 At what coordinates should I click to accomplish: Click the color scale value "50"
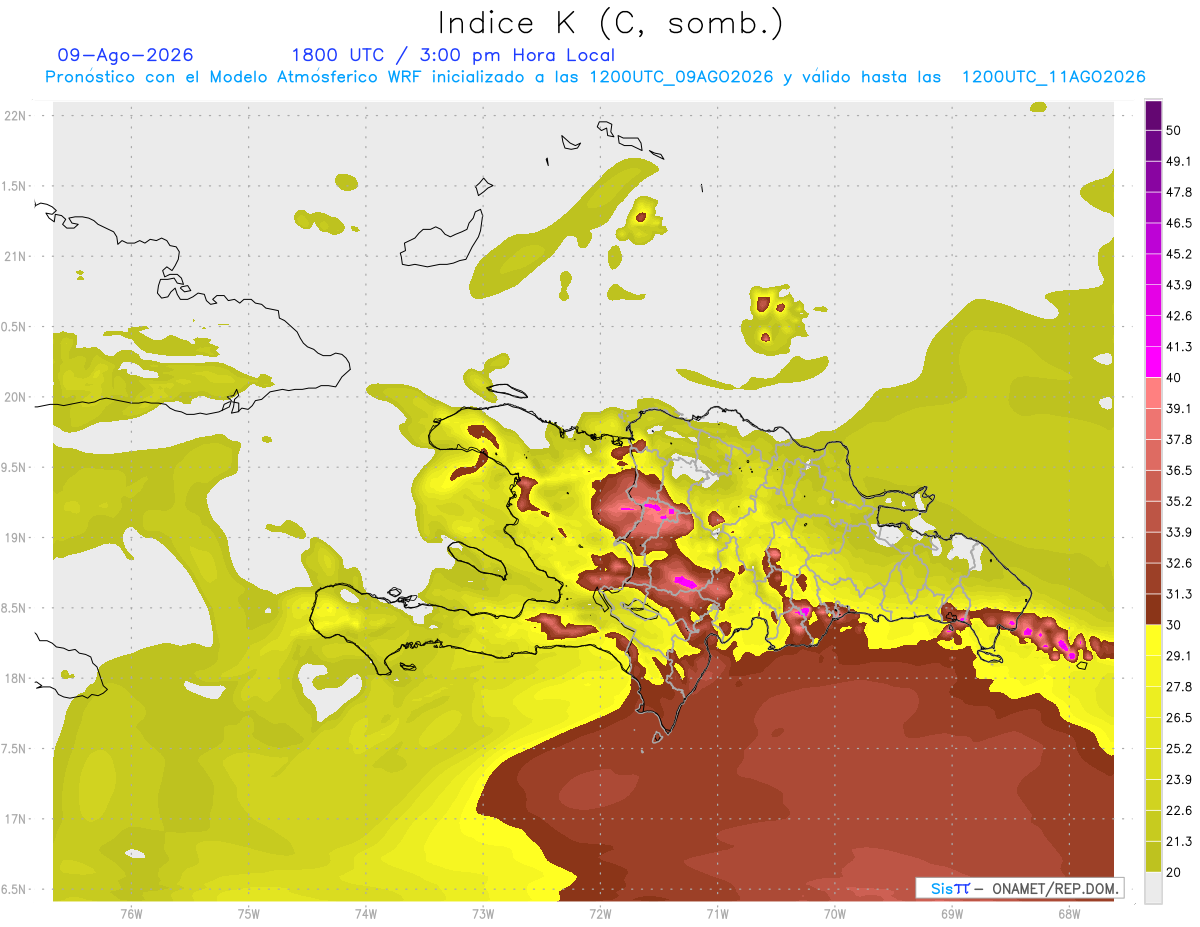tap(1173, 130)
